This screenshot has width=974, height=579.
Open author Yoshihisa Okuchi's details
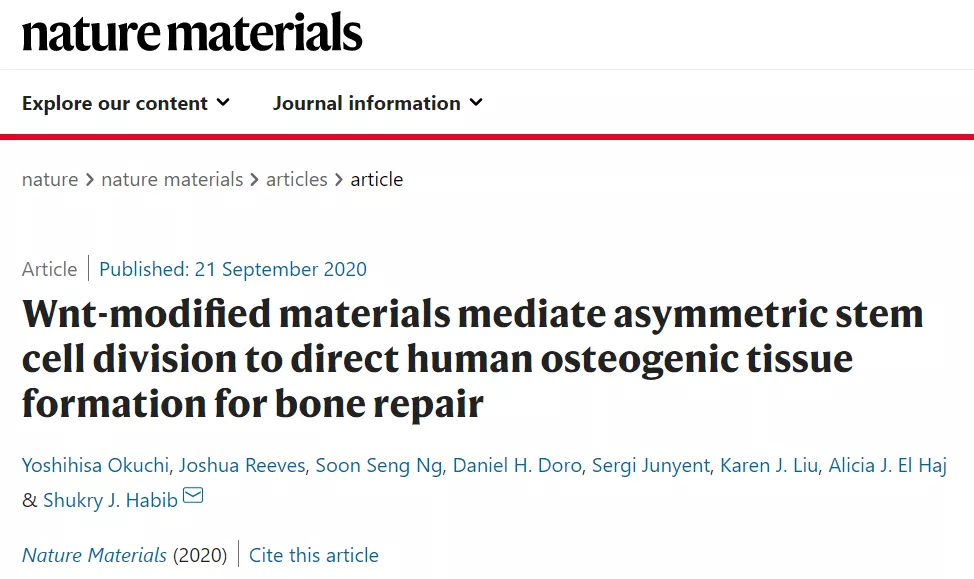click(95, 465)
